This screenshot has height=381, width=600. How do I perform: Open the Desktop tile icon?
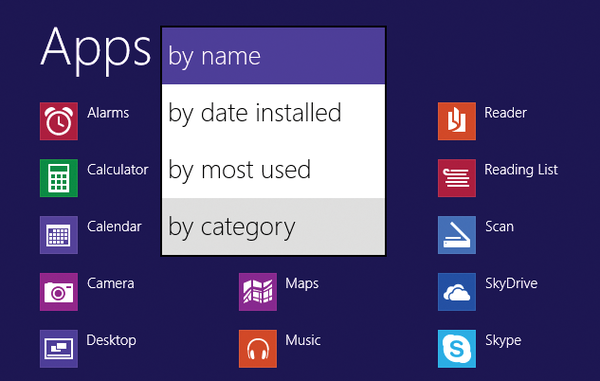pyautogui.click(x=59, y=349)
